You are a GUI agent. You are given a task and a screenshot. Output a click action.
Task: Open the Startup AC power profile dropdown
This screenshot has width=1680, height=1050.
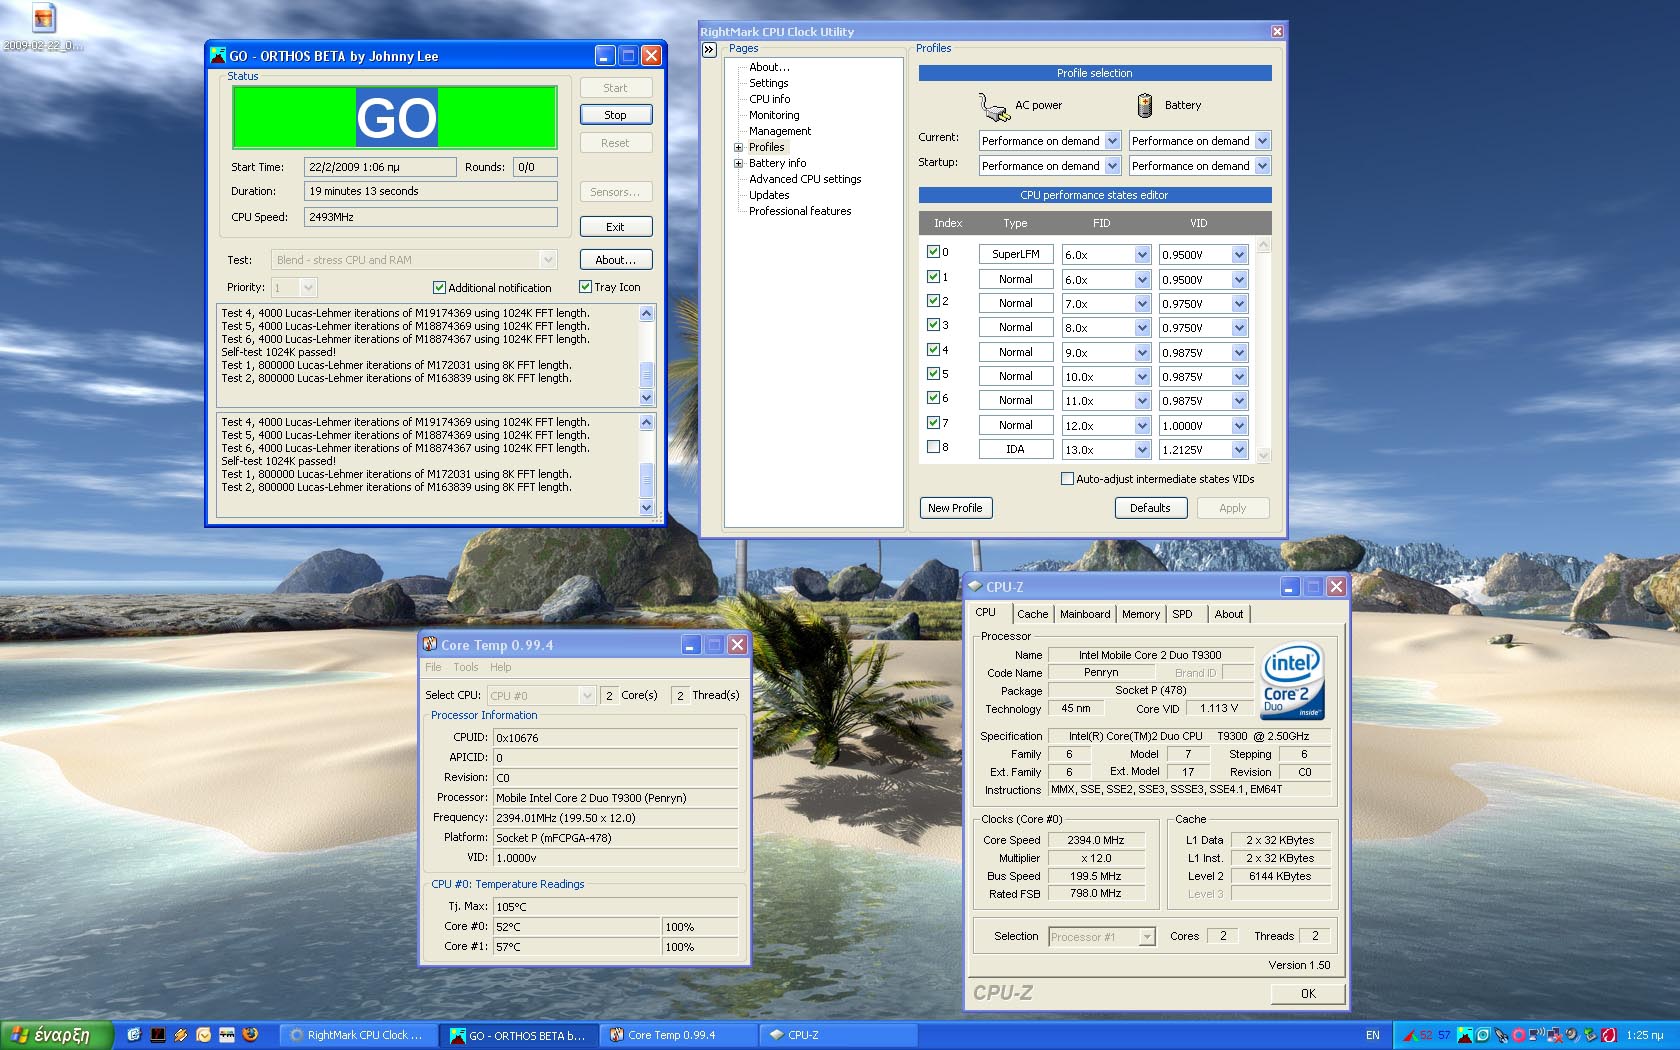tap(1112, 166)
